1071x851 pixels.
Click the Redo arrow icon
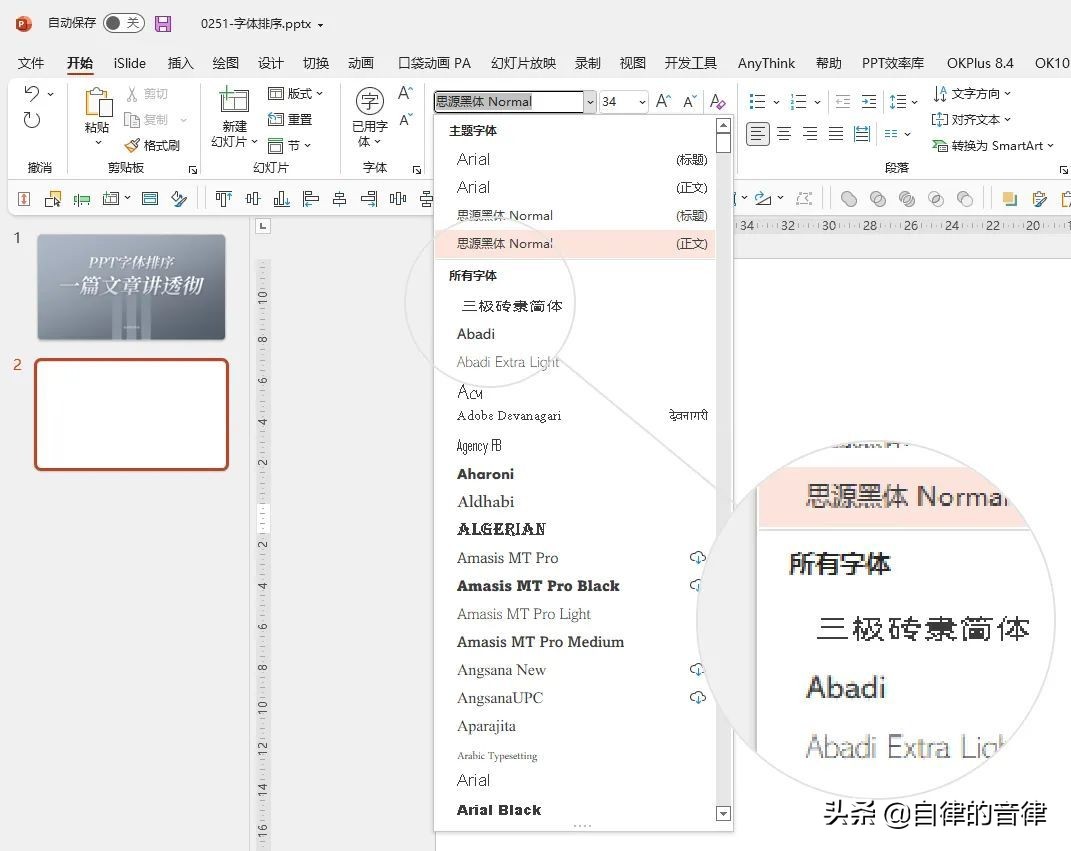click(31, 120)
